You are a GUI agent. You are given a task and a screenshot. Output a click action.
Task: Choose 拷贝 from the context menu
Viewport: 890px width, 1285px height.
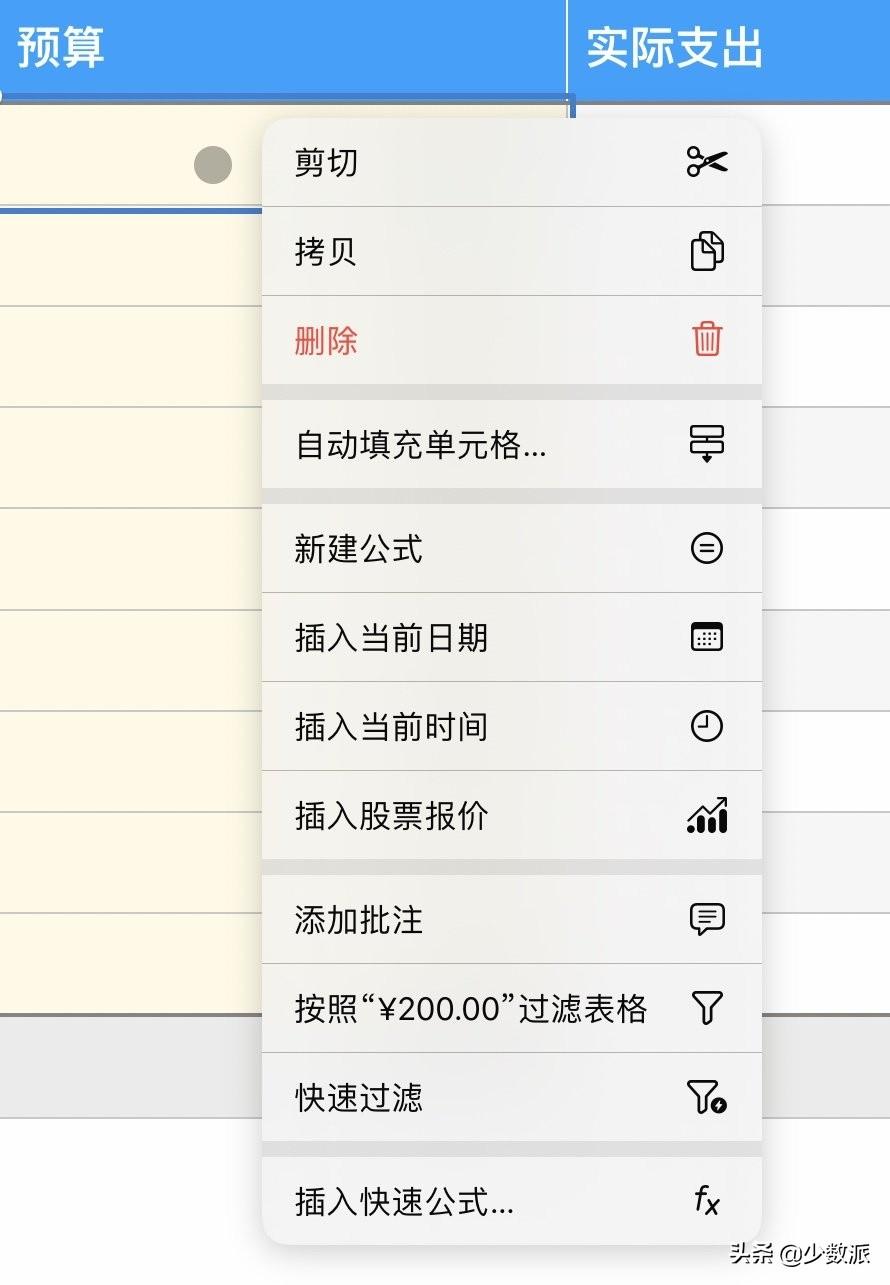coord(512,251)
